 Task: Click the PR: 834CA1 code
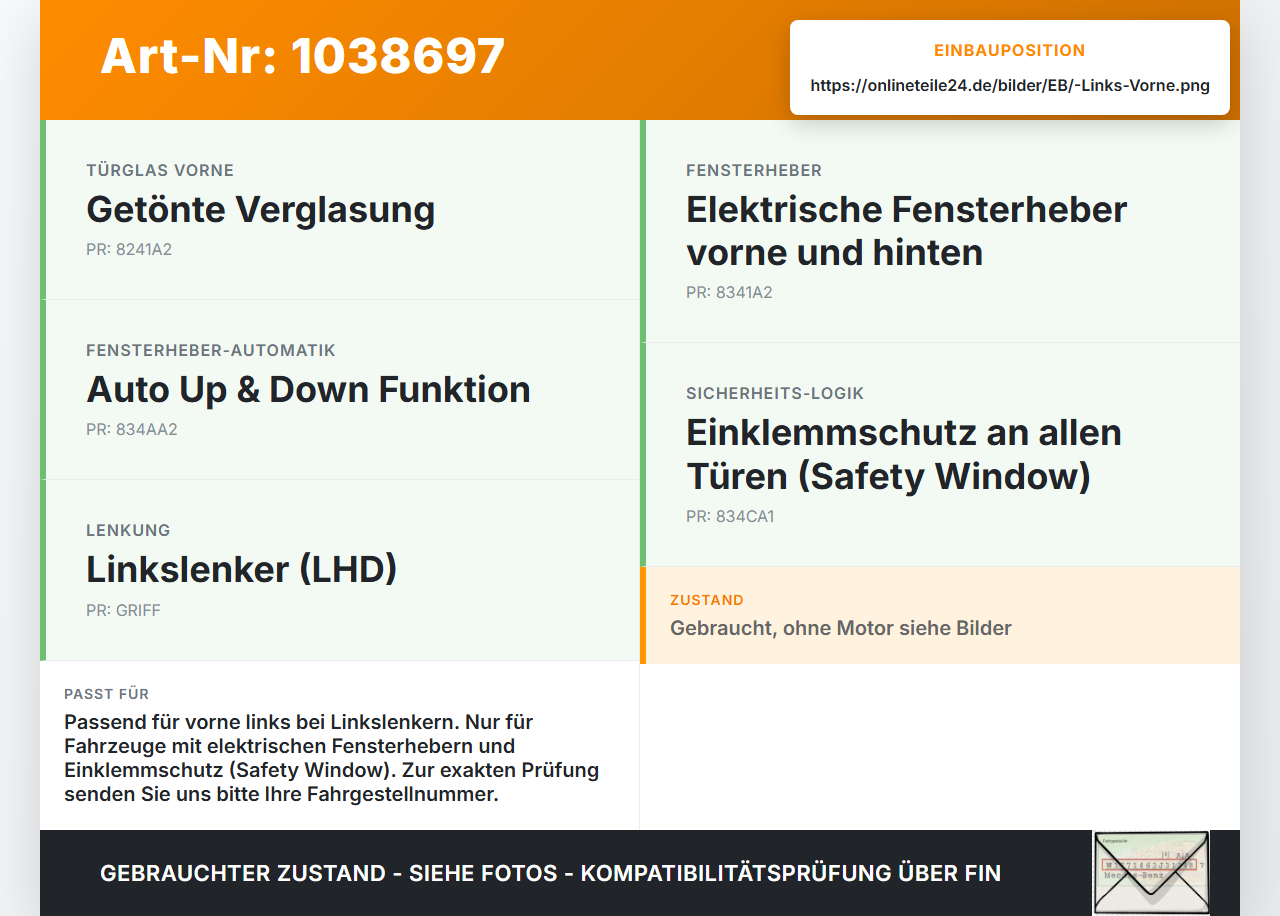pos(730,517)
